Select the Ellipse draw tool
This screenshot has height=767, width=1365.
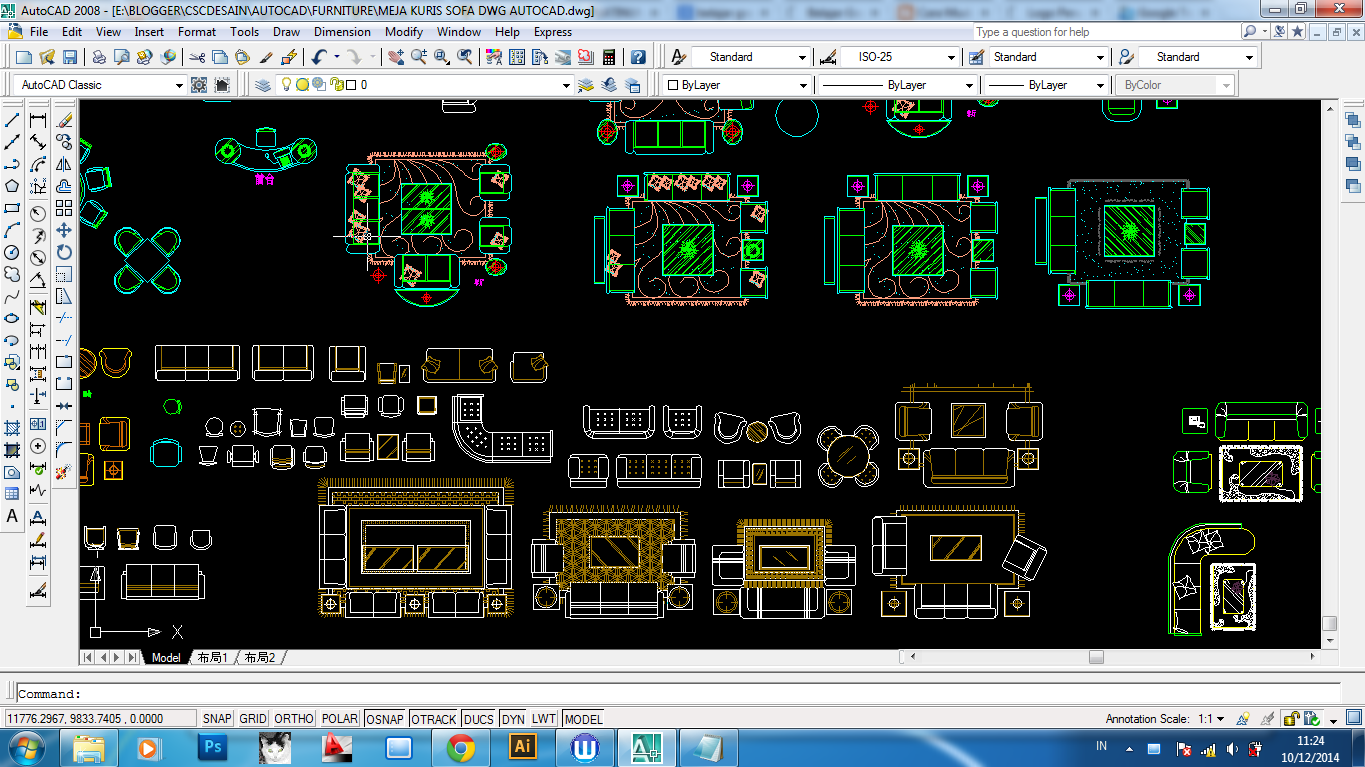(12, 318)
